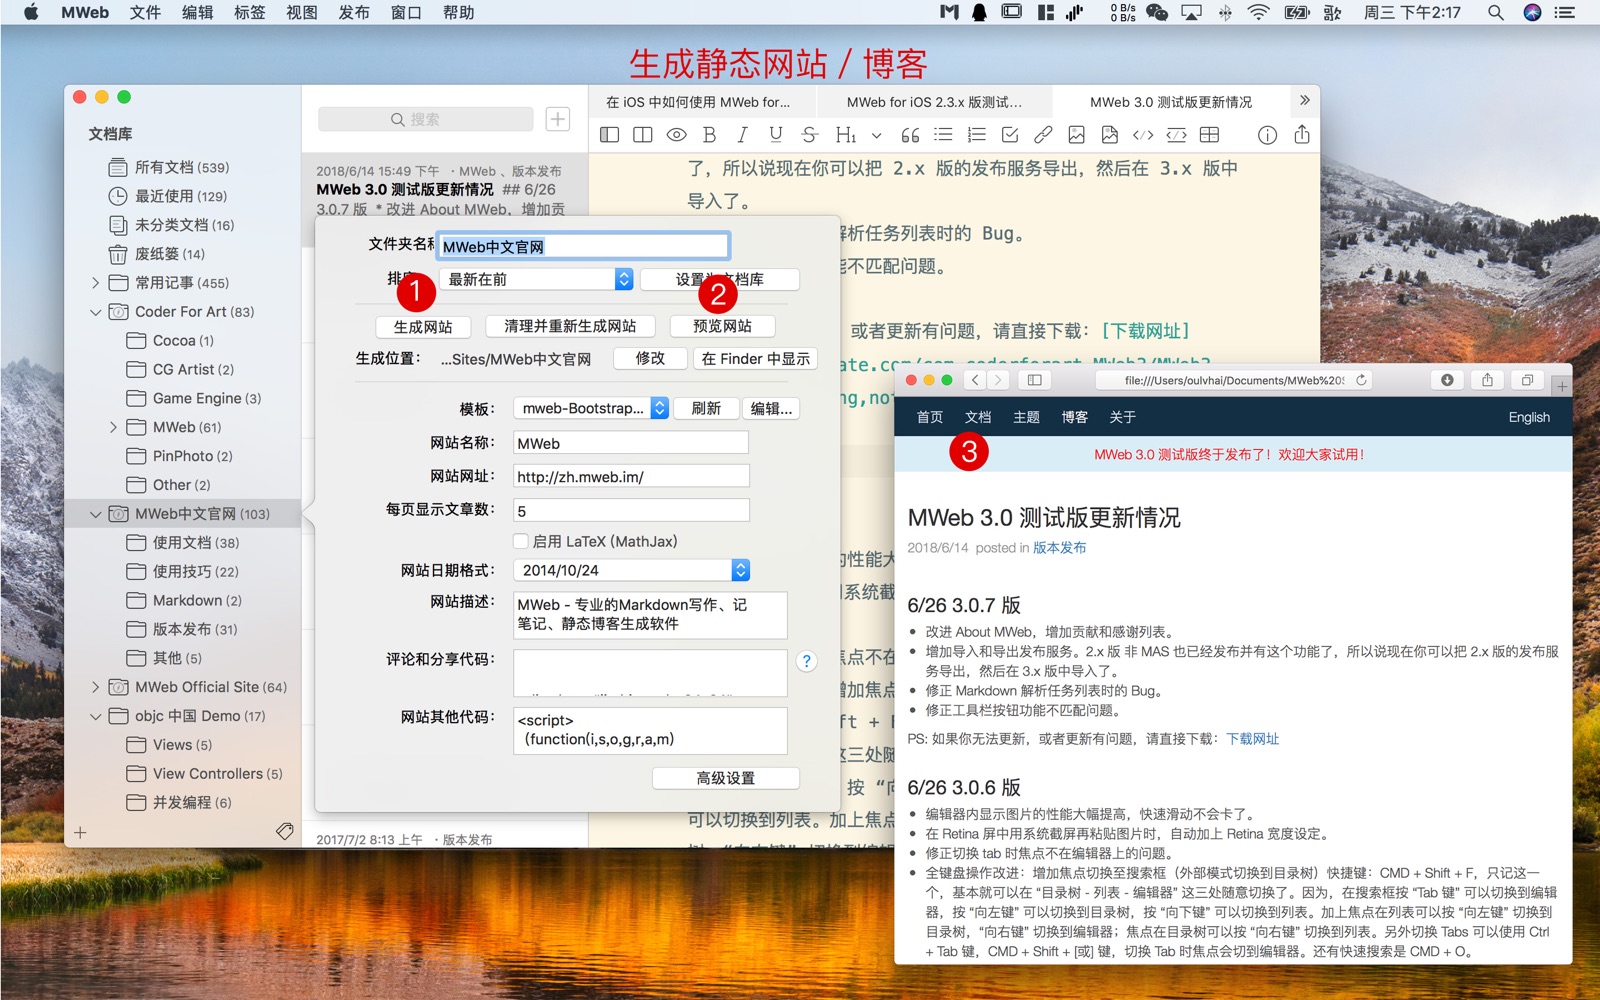The height and width of the screenshot is (1000, 1600).
Task: Collapse the objc 中国 Demo category
Action: tap(95, 716)
